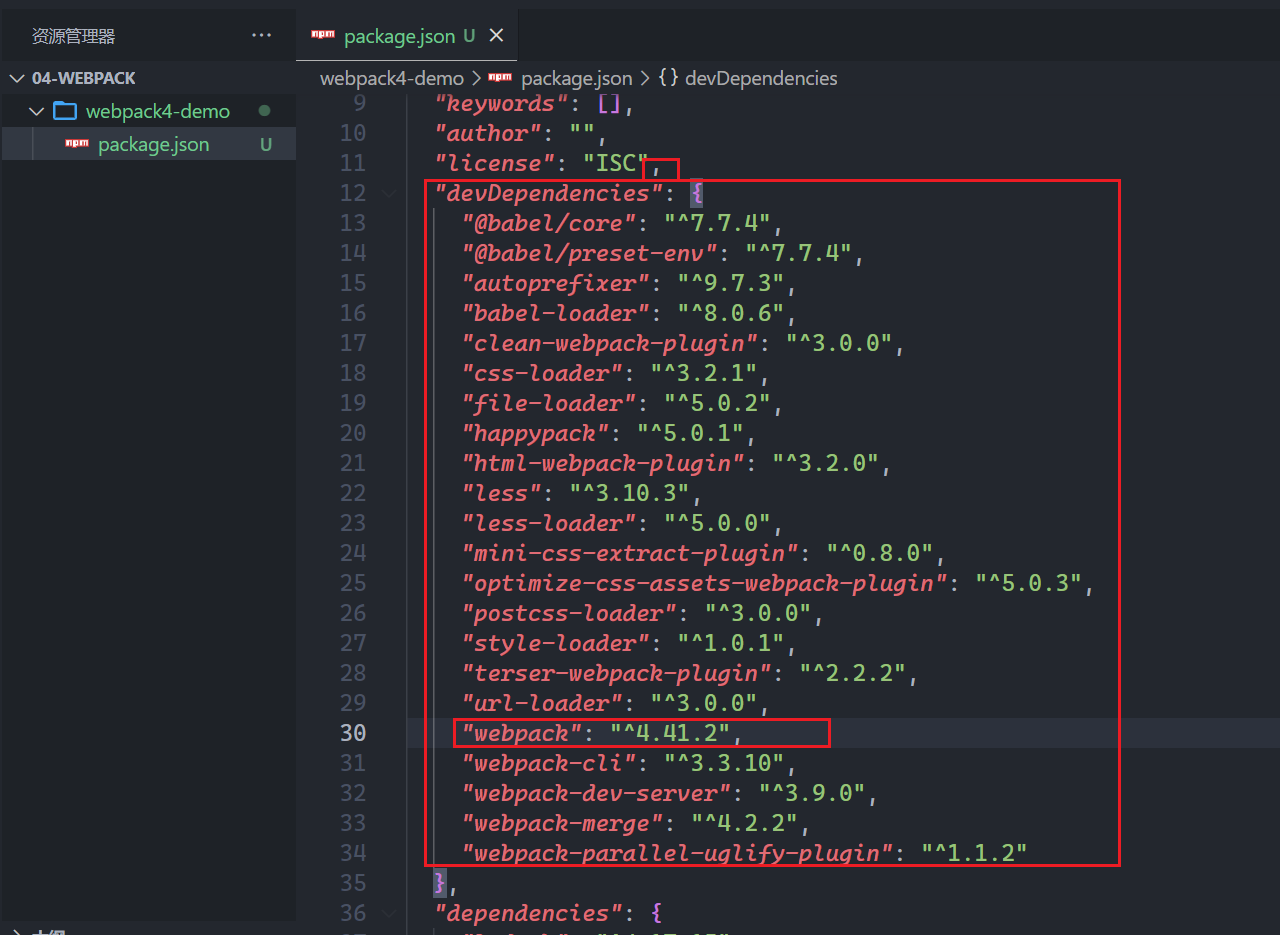The width and height of the screenshot is (1280, 935).
Task: Click the "terser-webpack-plugin" key
Action: click(617, 673)
